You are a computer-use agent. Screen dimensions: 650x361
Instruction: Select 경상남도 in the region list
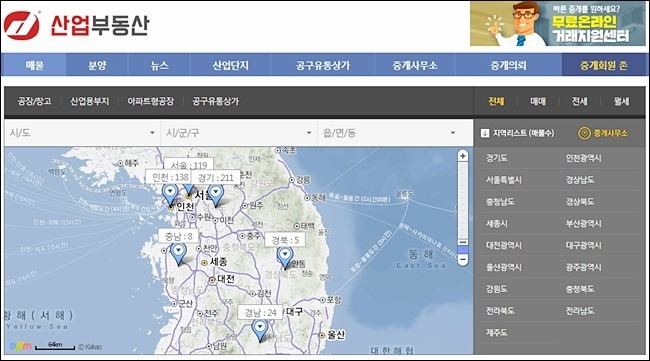(x=580, y=180)
